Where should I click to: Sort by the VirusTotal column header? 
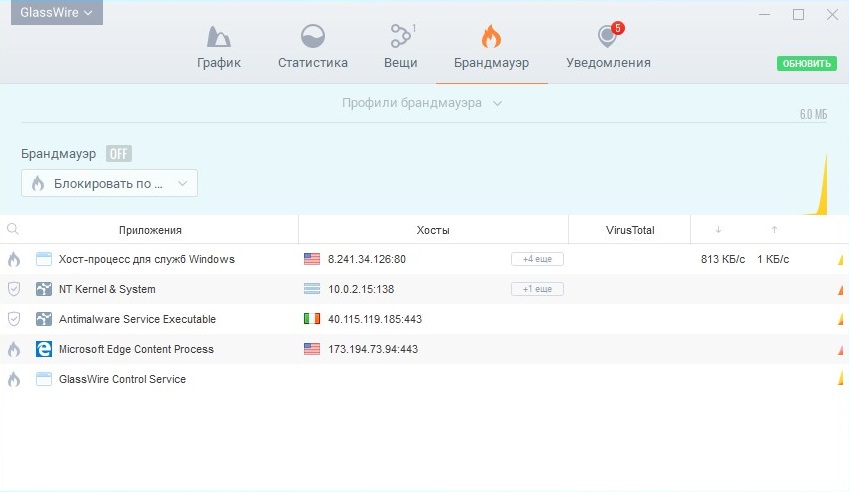tap(629, 230)
